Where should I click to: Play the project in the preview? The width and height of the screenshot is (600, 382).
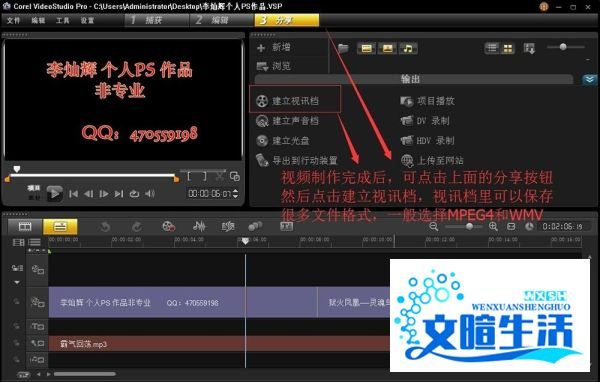[54, 193]
